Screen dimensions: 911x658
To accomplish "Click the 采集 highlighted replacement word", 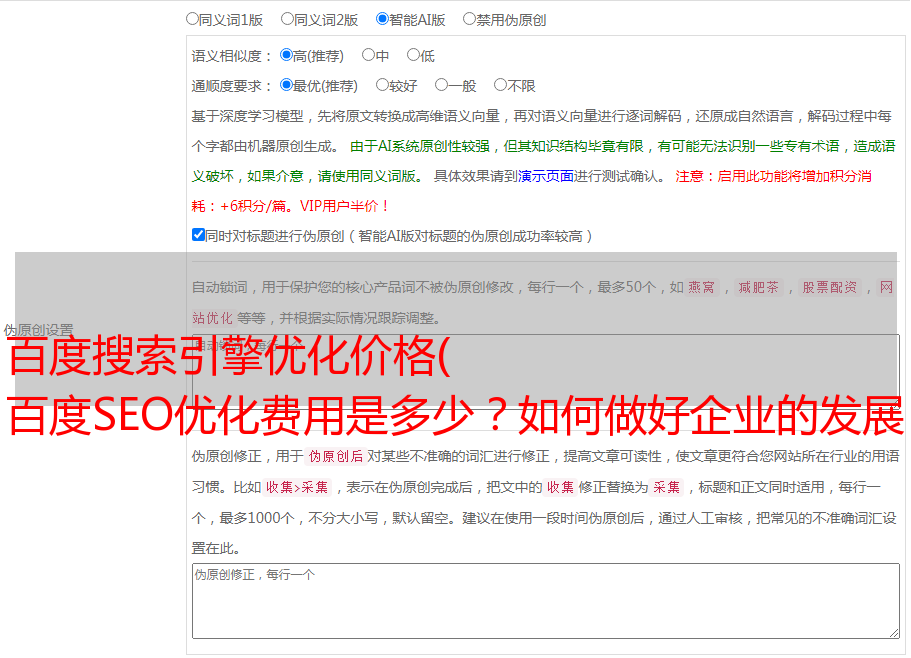I will click(666, 487).
